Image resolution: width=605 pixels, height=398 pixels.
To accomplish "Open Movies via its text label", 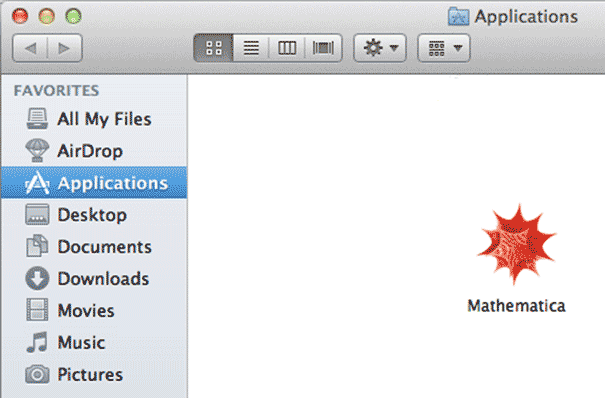I will 86,310.
